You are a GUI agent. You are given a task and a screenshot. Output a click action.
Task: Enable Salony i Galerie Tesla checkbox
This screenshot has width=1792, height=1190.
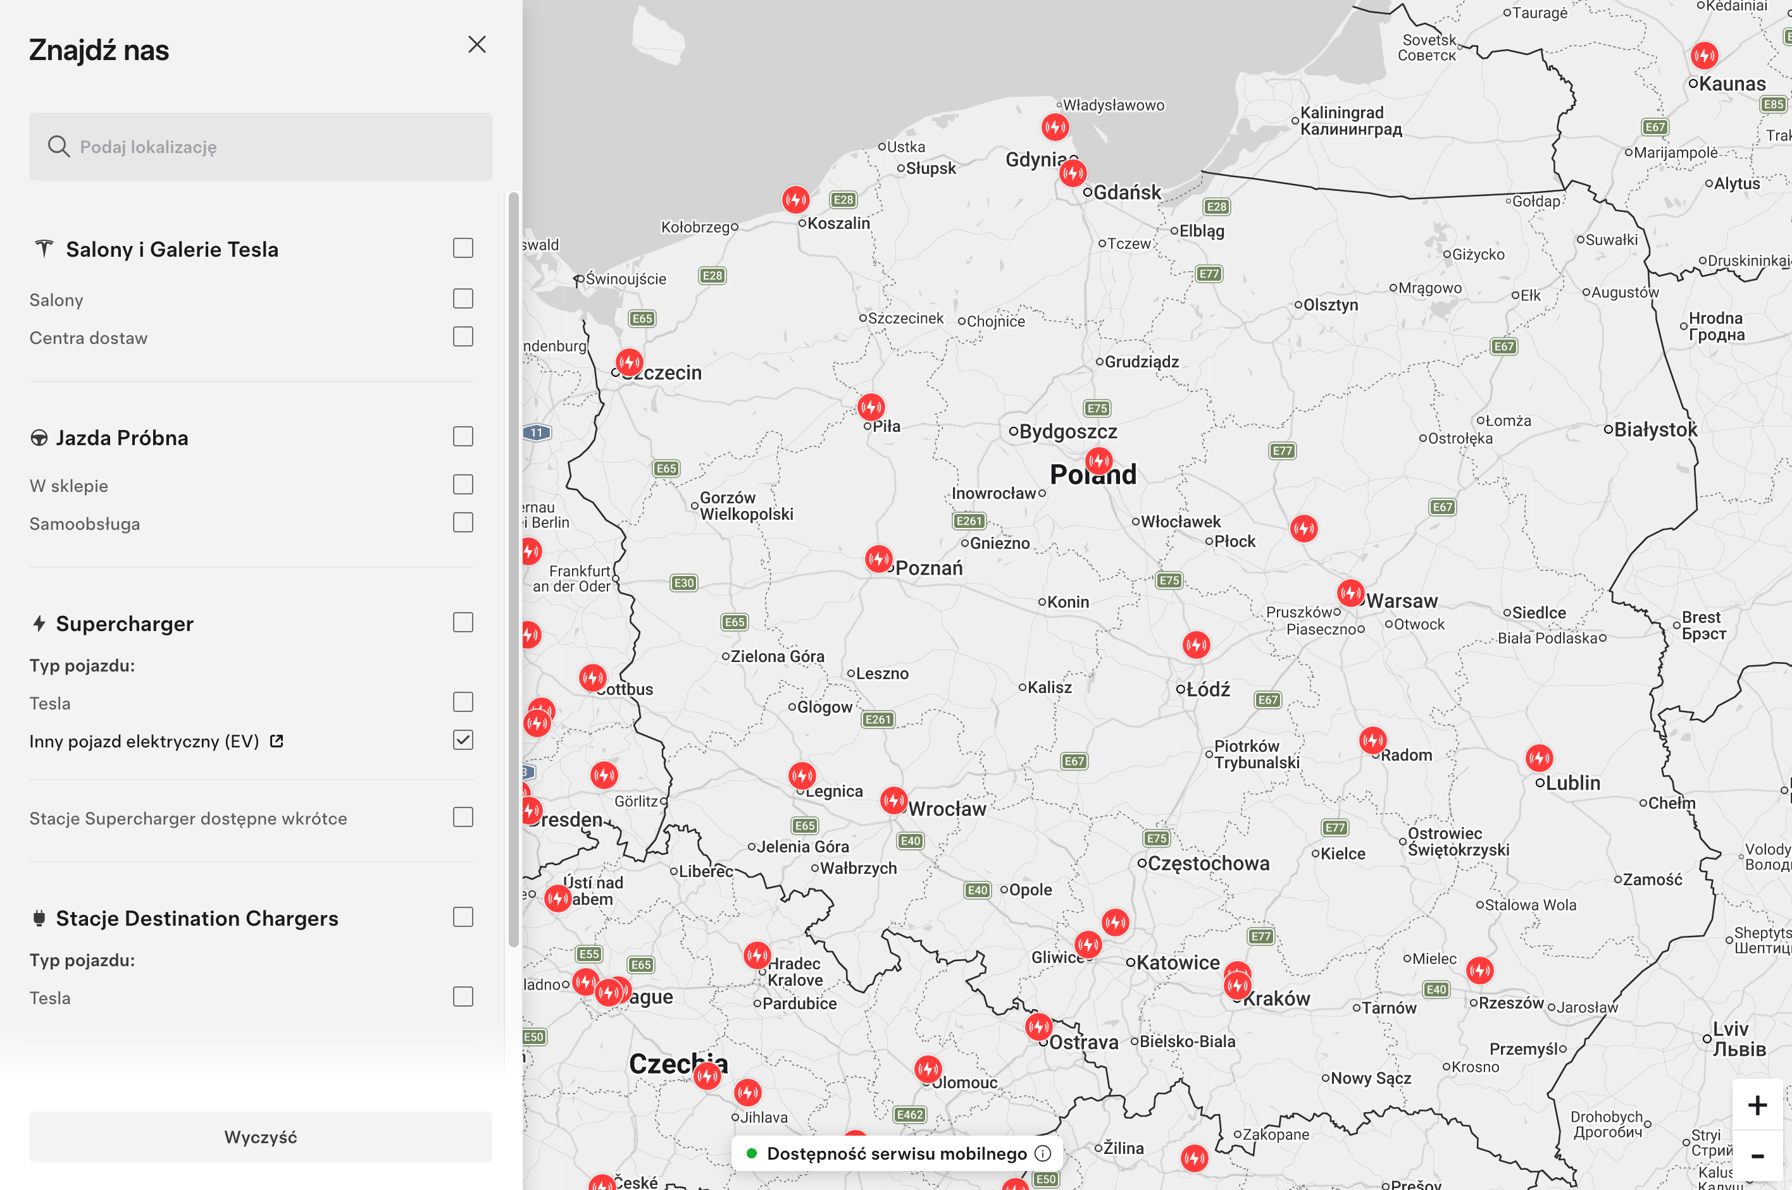[x=463, y=248]
